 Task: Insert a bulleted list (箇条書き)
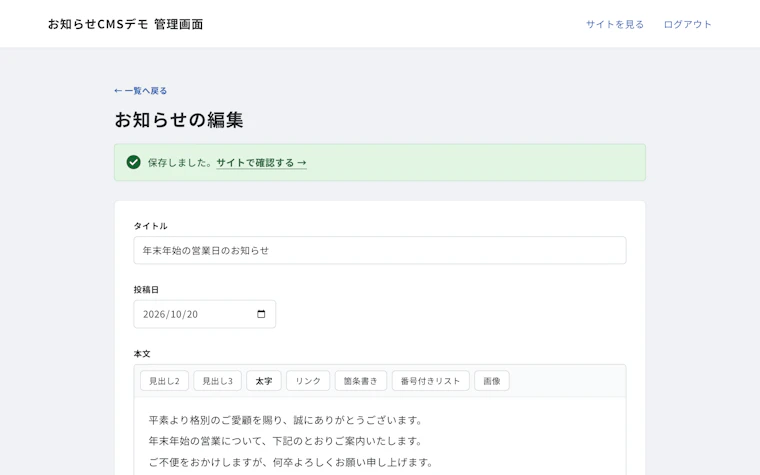coord(361,381)
